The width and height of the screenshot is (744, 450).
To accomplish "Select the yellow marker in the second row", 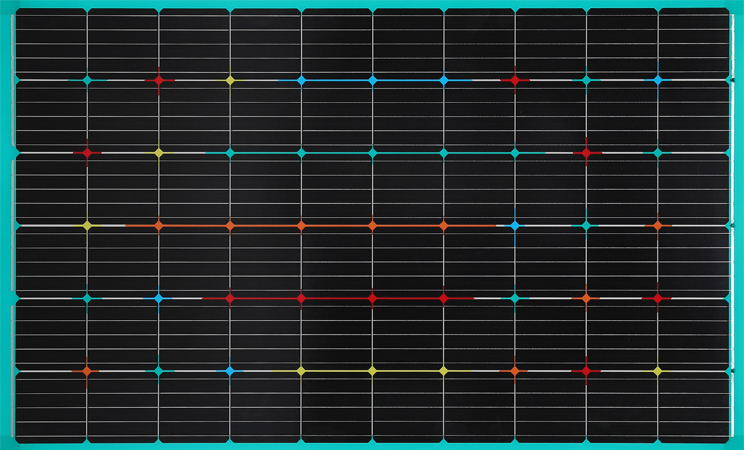I will [x=158, y=153].
